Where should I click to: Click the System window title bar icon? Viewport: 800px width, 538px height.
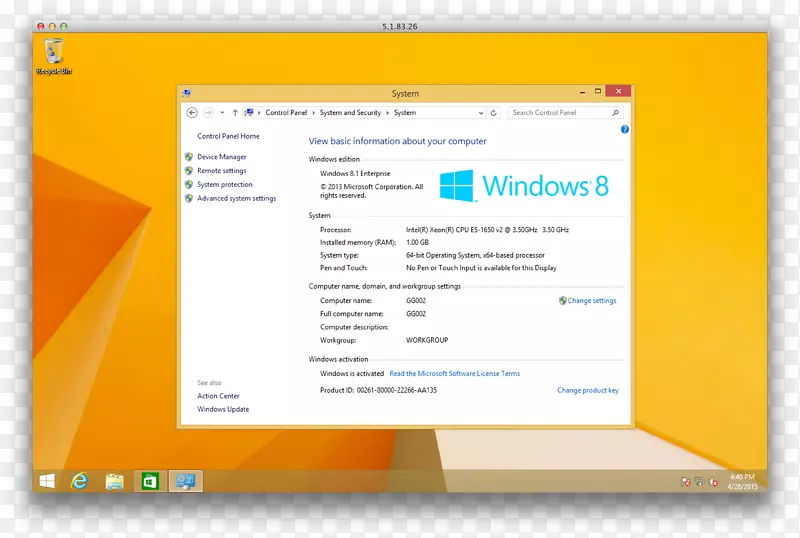tap(187, 93)
